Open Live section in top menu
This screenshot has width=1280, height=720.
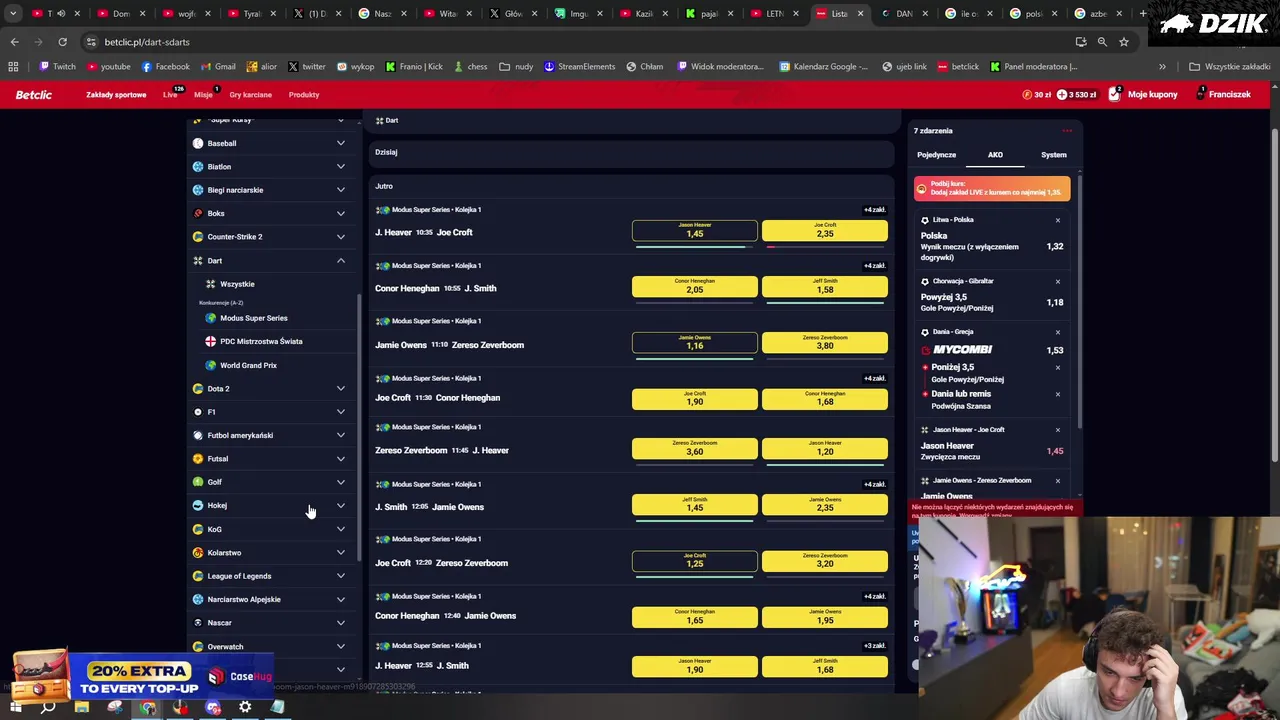point(170,95)
